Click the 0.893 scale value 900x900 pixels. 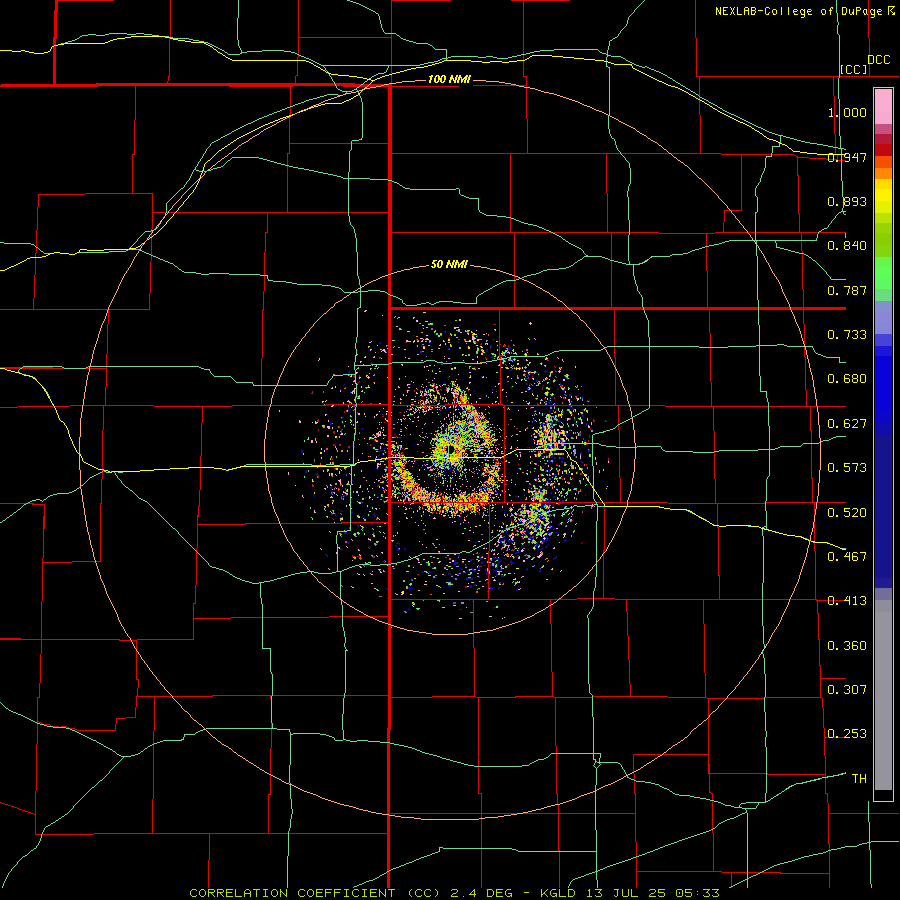point(847,201)
